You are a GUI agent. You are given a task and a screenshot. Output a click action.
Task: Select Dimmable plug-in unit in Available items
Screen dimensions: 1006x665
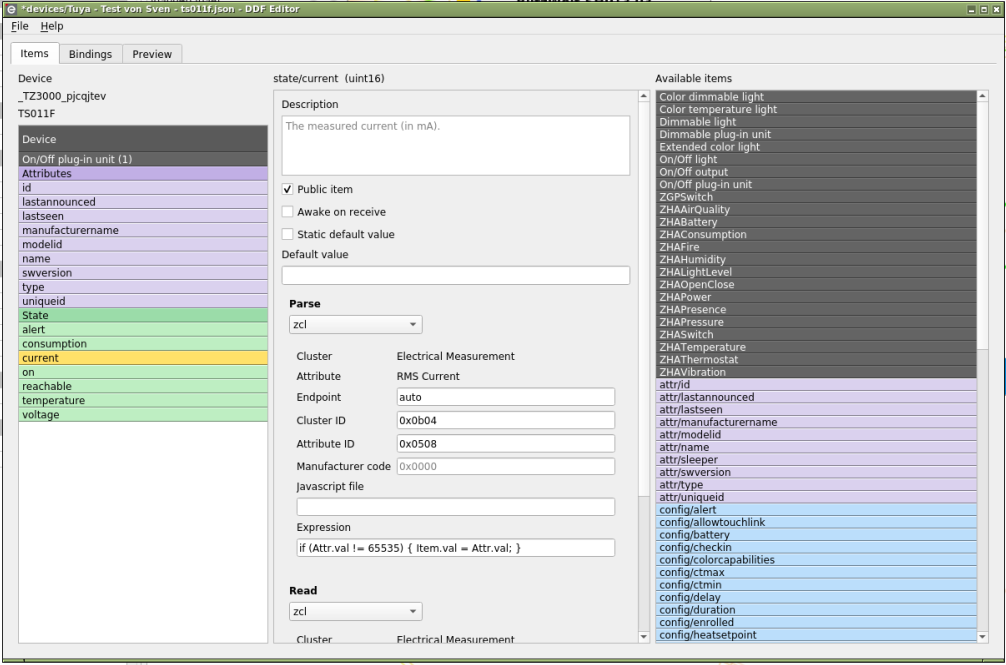(816, 135)
